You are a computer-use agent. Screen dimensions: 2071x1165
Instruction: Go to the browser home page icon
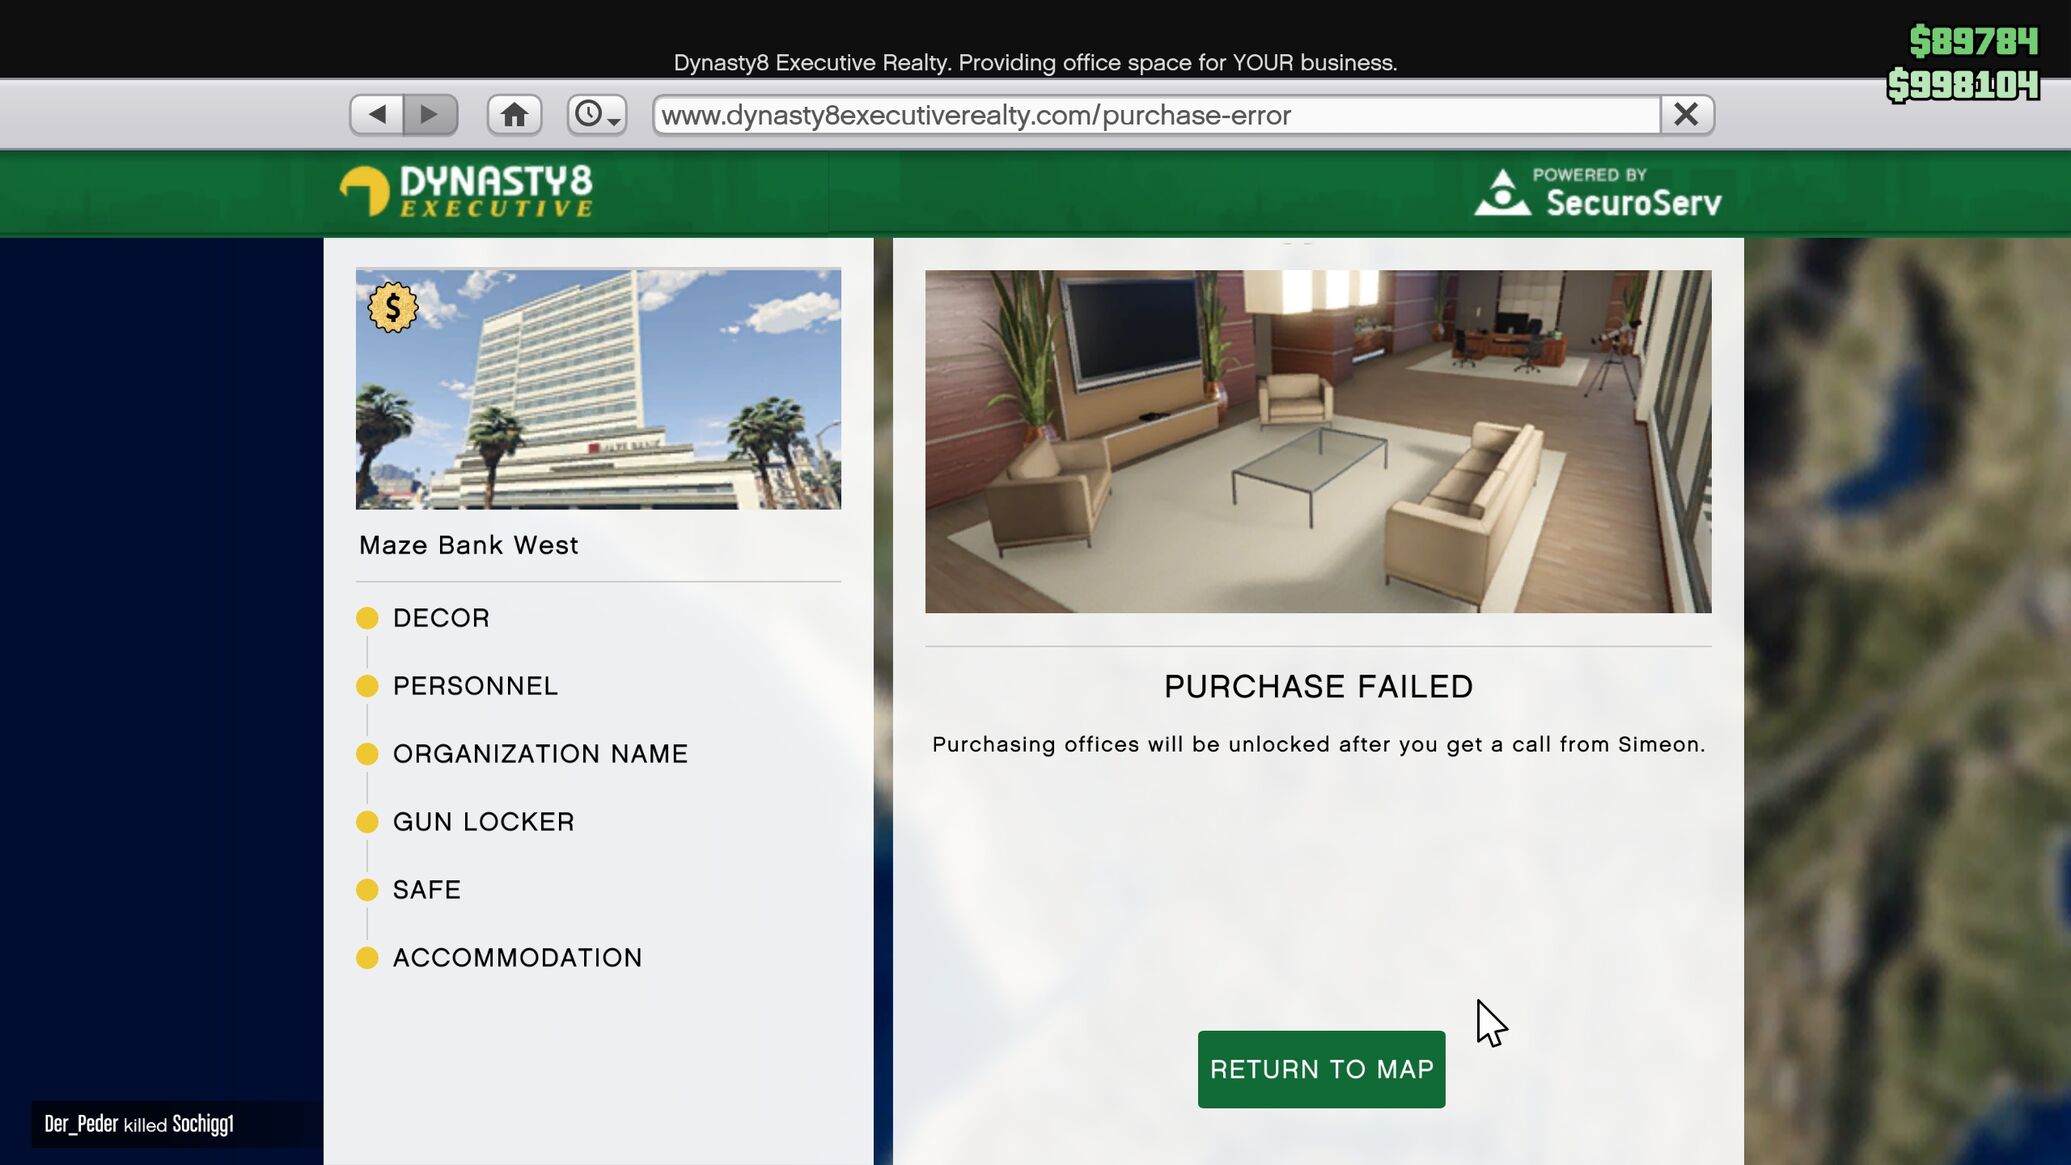[514, 114]
